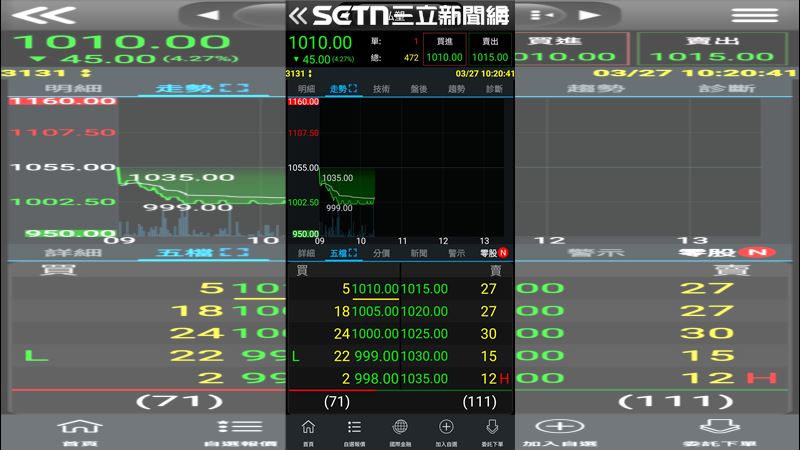Tap the ask total (111) in center phone
The width and height of the screenshot is (800, 450).
pos(480,402)
